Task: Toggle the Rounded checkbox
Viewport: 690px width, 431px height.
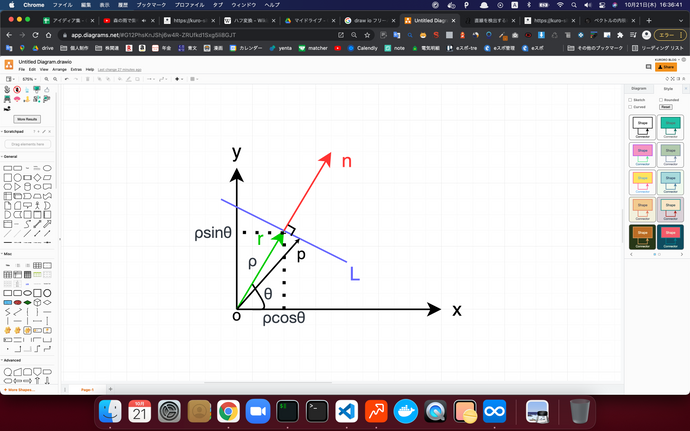Action: point(661,100)
